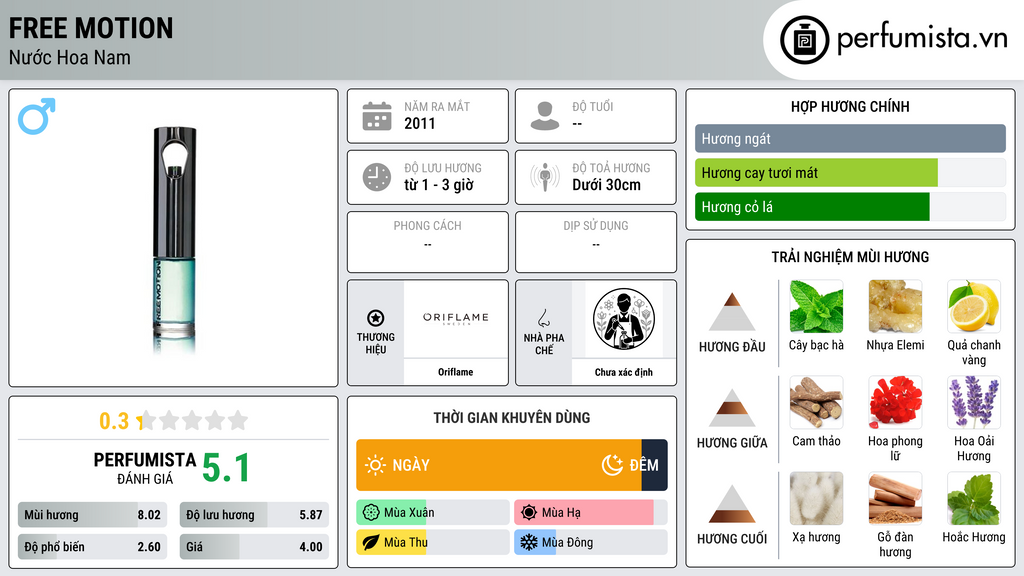The height and width of the screenshot is (576, 1024).
Task: Select the Hoa phong lữ geranium image
Action: pyautogui.click(x=895, y=403)
